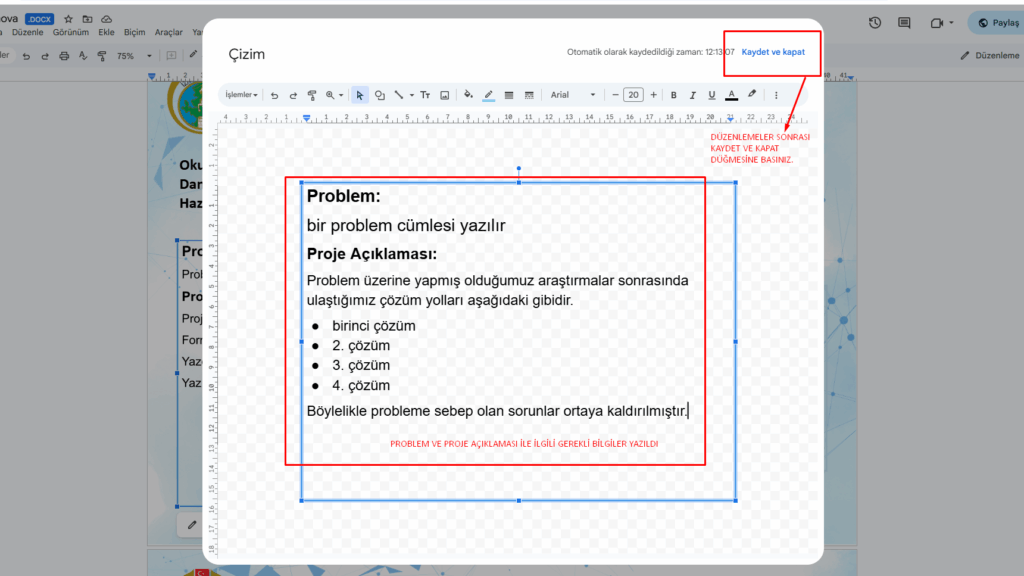Open the Düzenle menu in Docs
The width and height of the screenshot is (1024, 576).
tap(27, 32)
